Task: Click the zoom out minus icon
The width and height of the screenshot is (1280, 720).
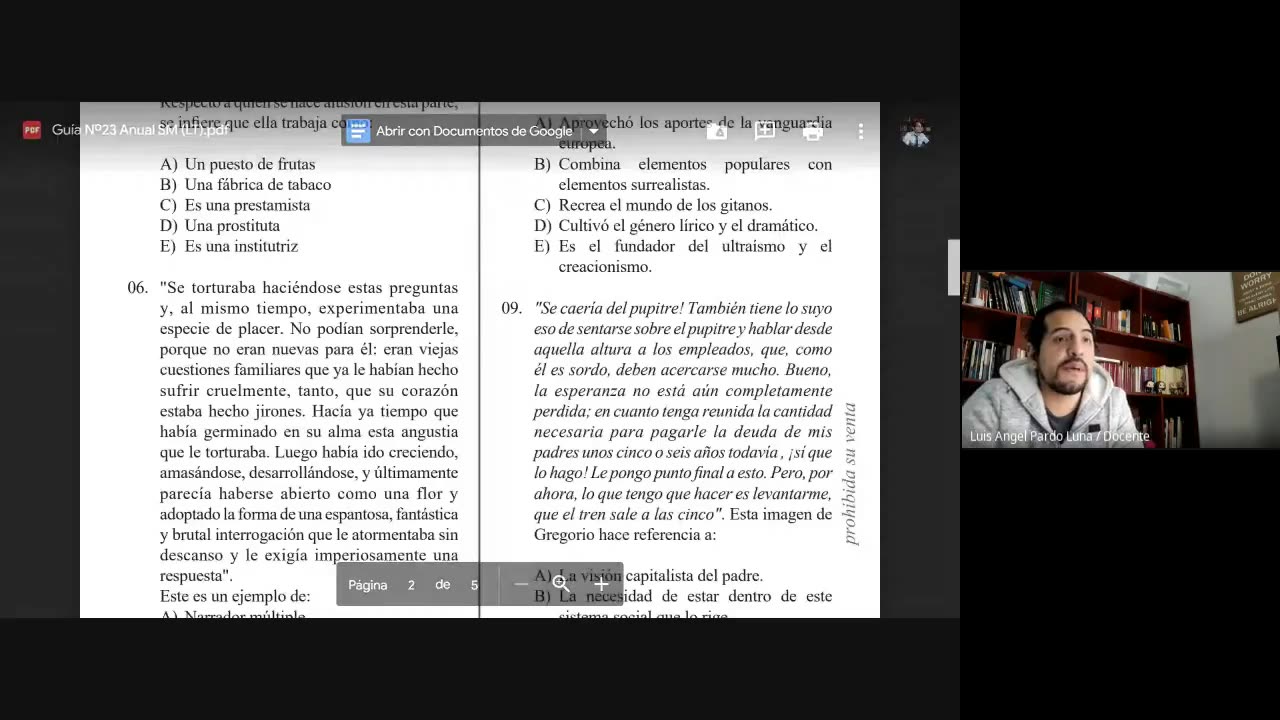Action: coord(521,584)
